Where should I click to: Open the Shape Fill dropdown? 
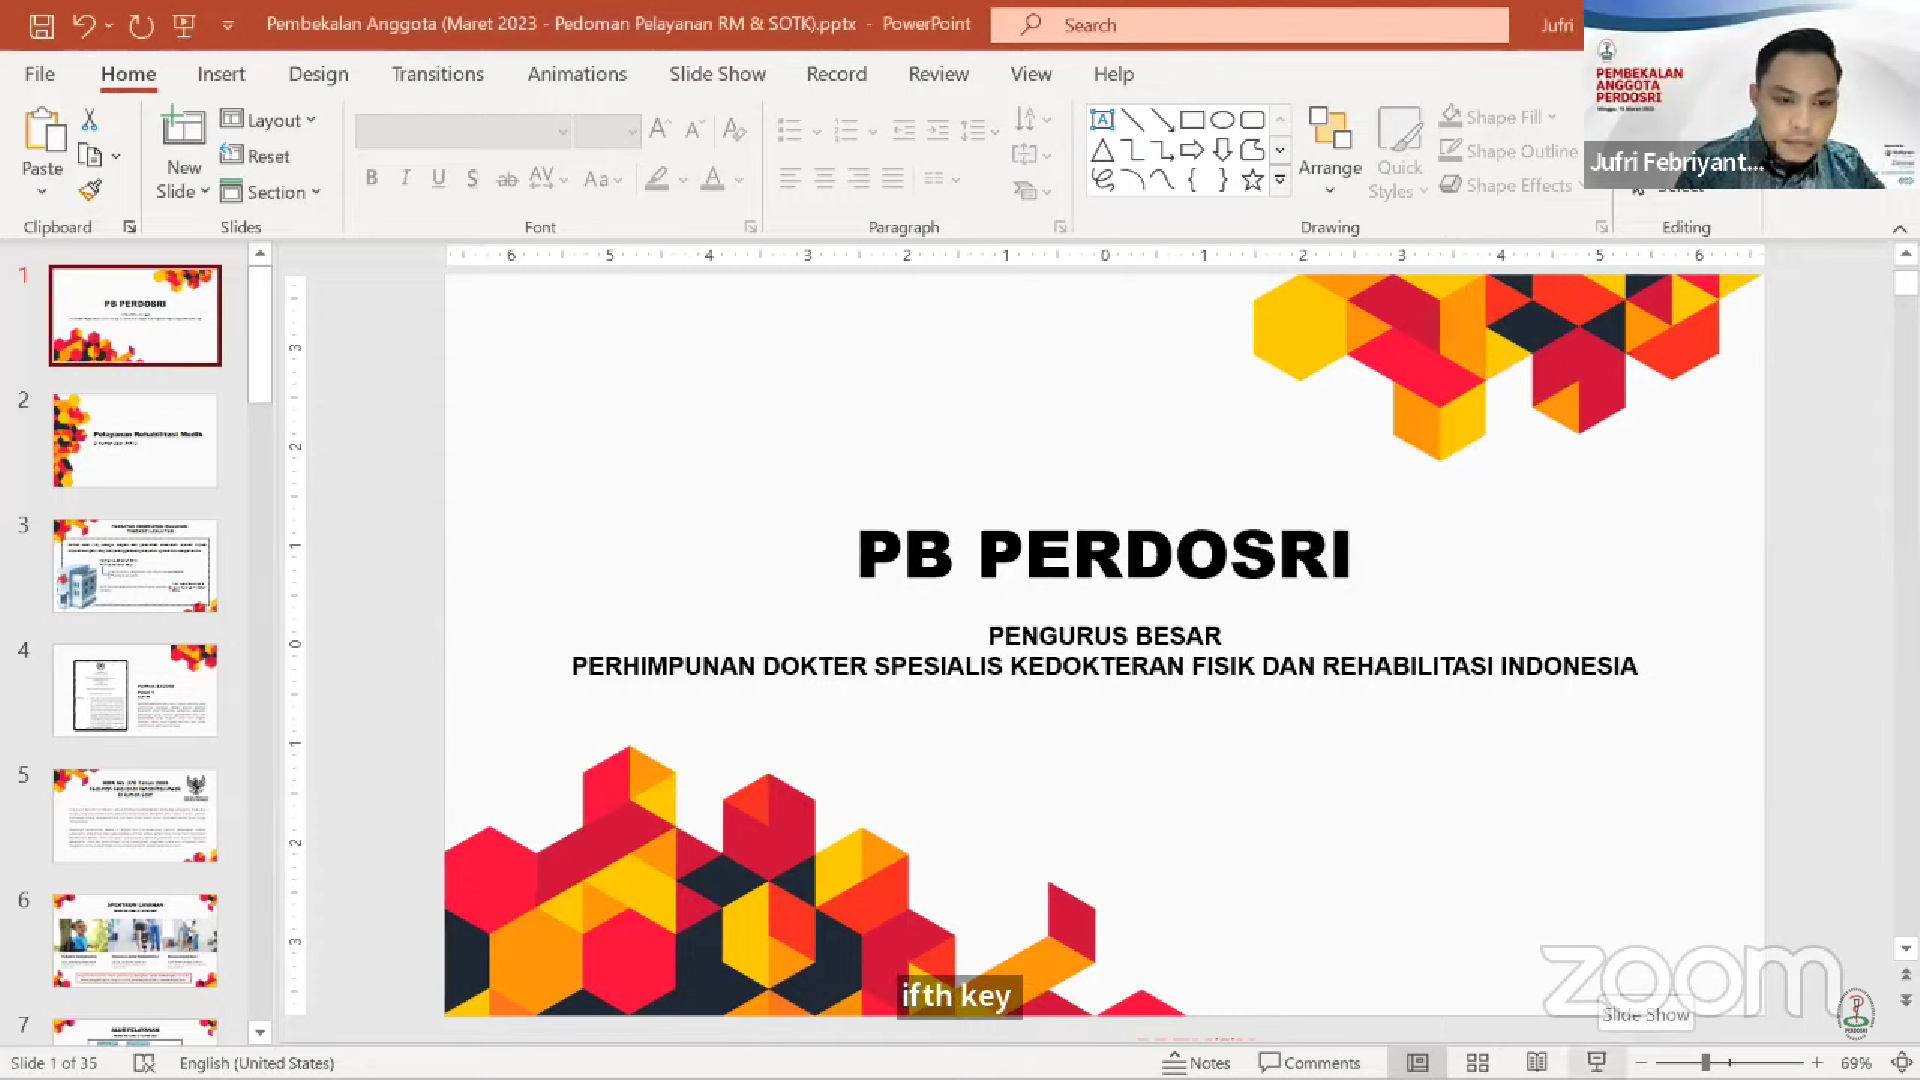(x=1498, y=117)
